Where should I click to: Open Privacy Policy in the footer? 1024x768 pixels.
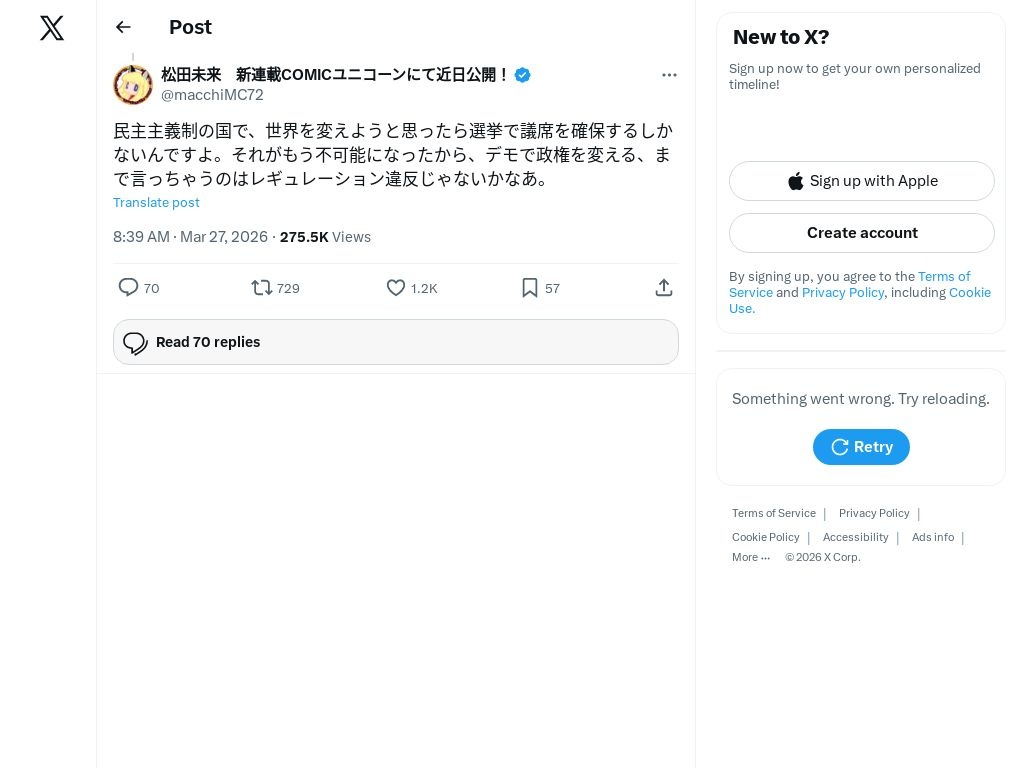[x=874, y=513]
